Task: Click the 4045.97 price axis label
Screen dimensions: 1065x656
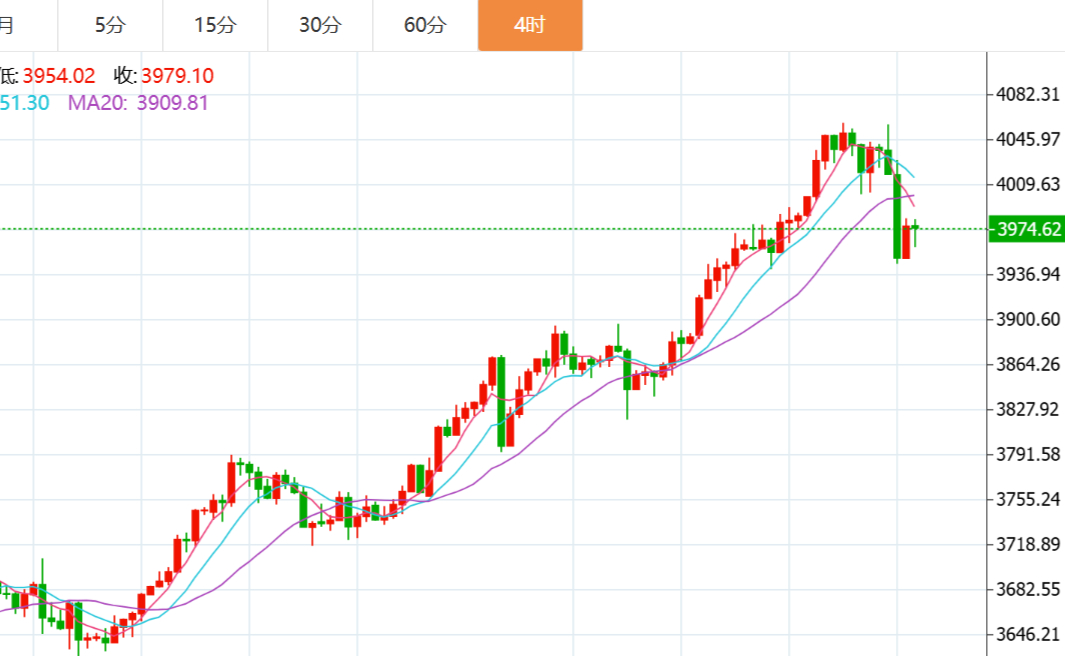Action: (1028, 139)
